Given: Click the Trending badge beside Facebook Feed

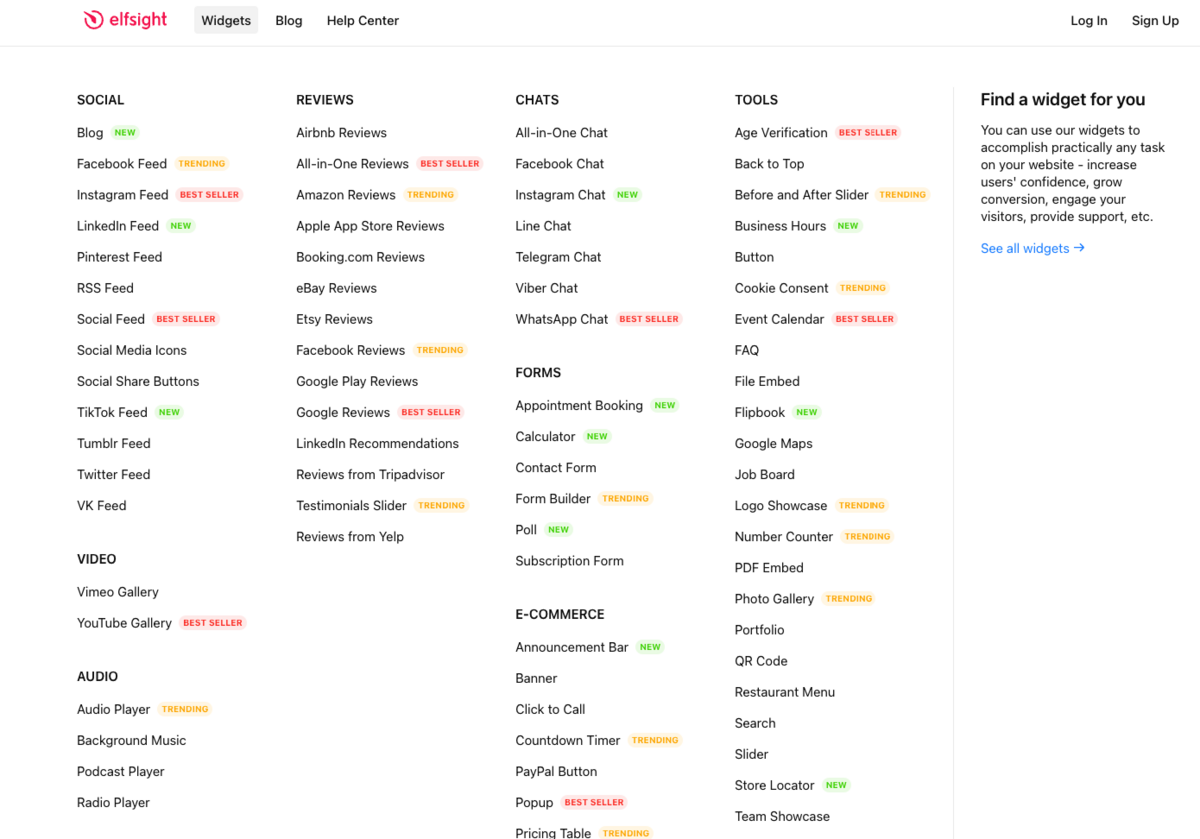Looking at the screenshot, I should pos(202,164).
